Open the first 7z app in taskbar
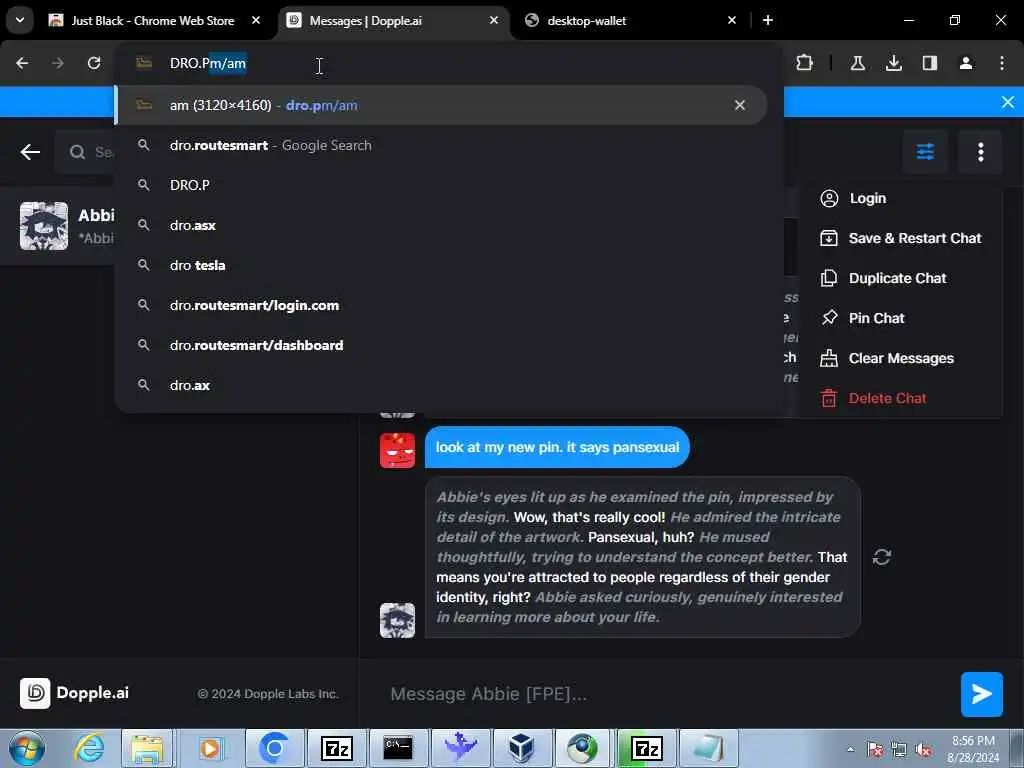The image size is (1024, 768). pyautogui.click(x=336, y=748)
